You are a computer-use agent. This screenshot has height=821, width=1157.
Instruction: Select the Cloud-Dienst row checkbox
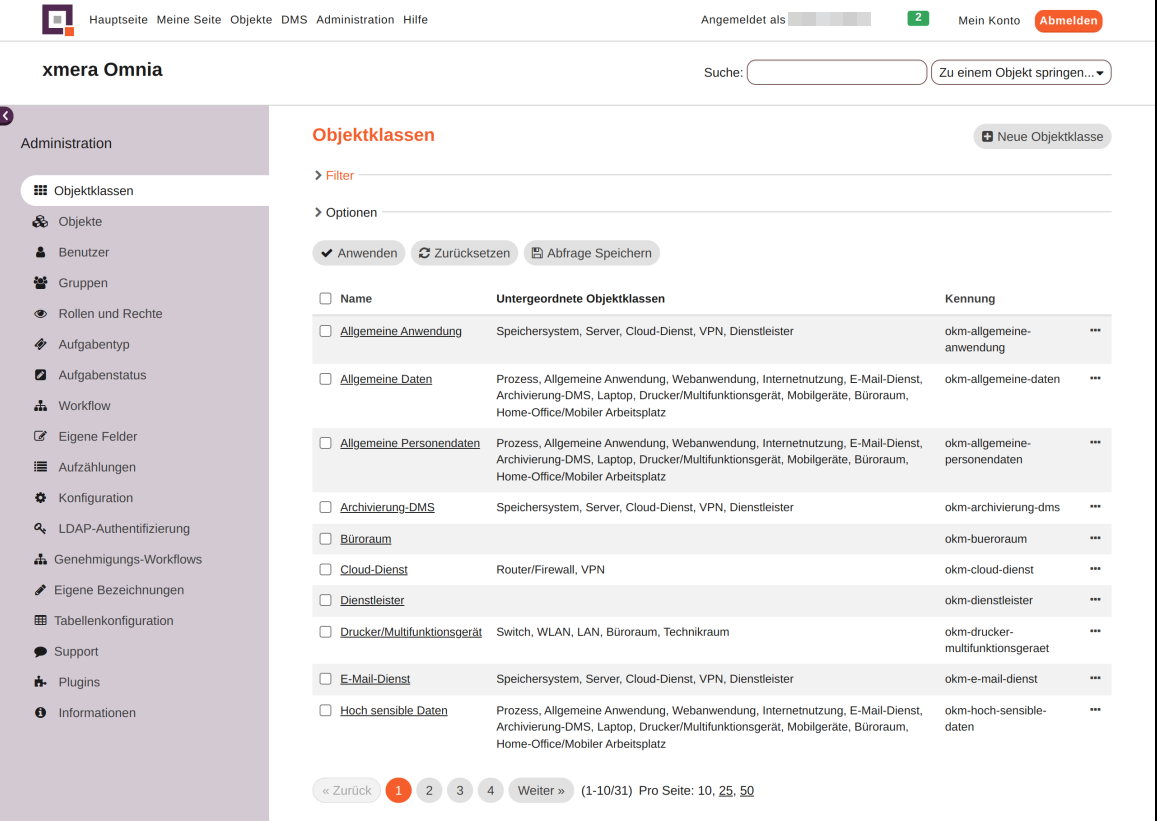(x=325, y=570)
